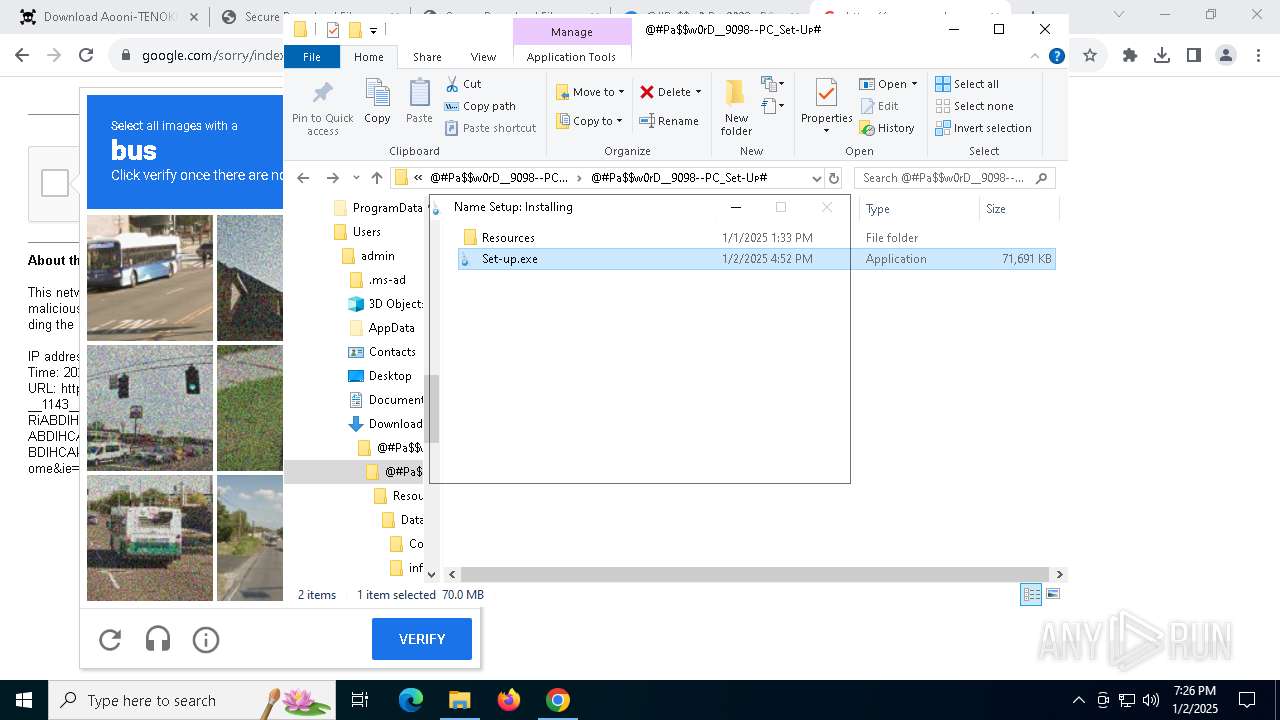Screen dimensions: 1280x720
Task: Go up one folder level
Action: pos(376,178)
